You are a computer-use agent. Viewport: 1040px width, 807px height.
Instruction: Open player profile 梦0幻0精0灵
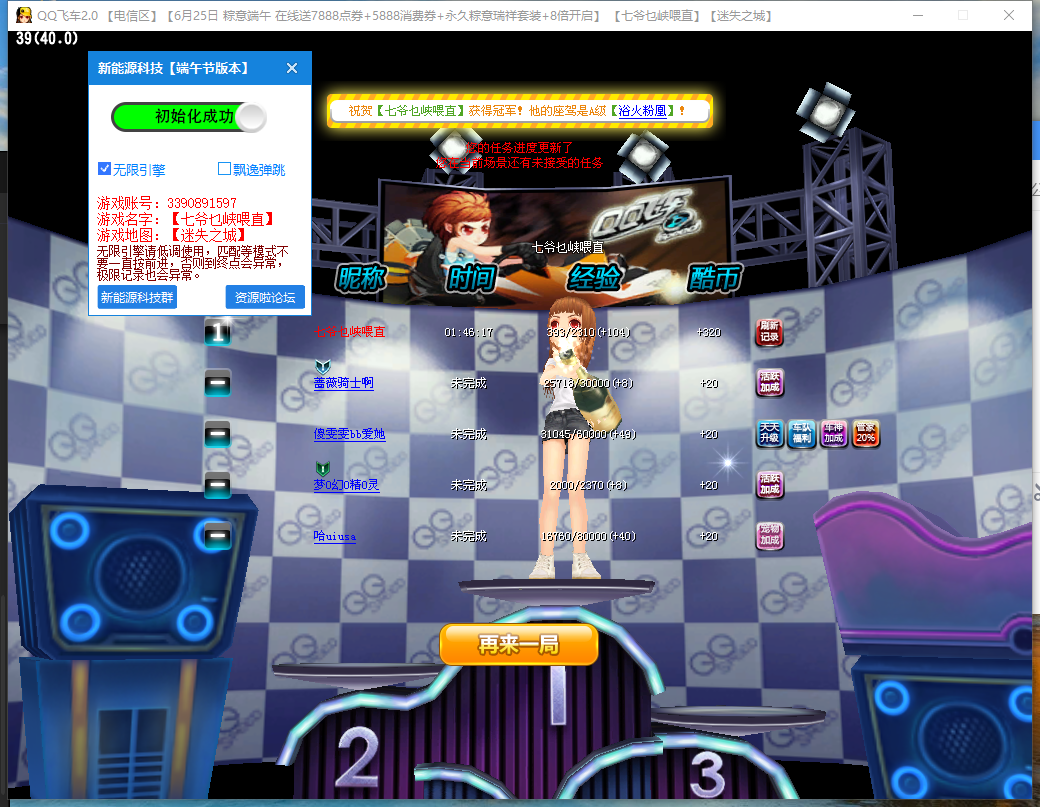(346, 485)
